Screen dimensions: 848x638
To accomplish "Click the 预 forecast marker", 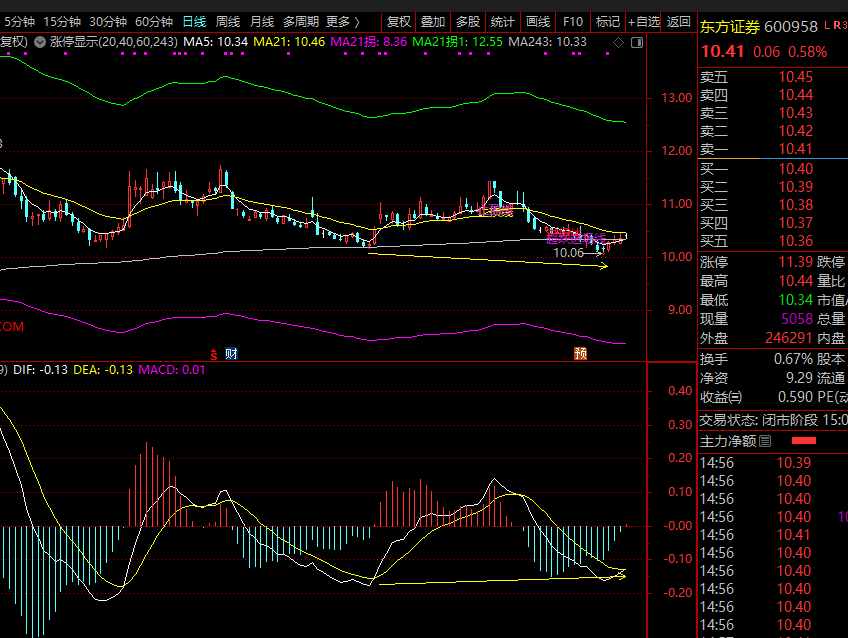I will coord(580,354).
